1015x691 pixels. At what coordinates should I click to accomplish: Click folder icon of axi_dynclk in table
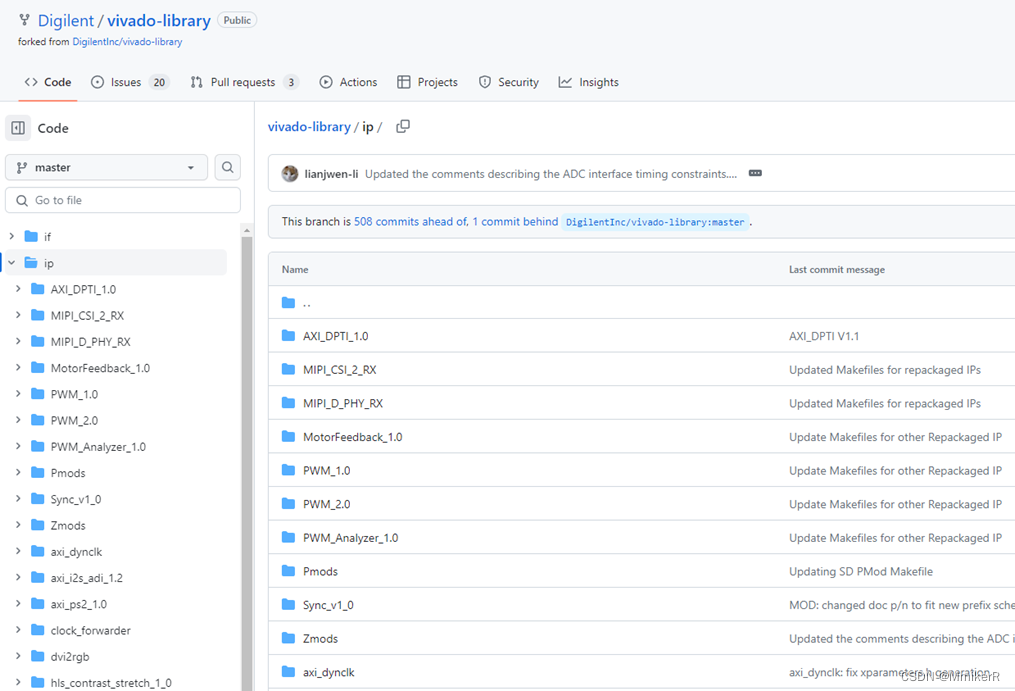289,672
